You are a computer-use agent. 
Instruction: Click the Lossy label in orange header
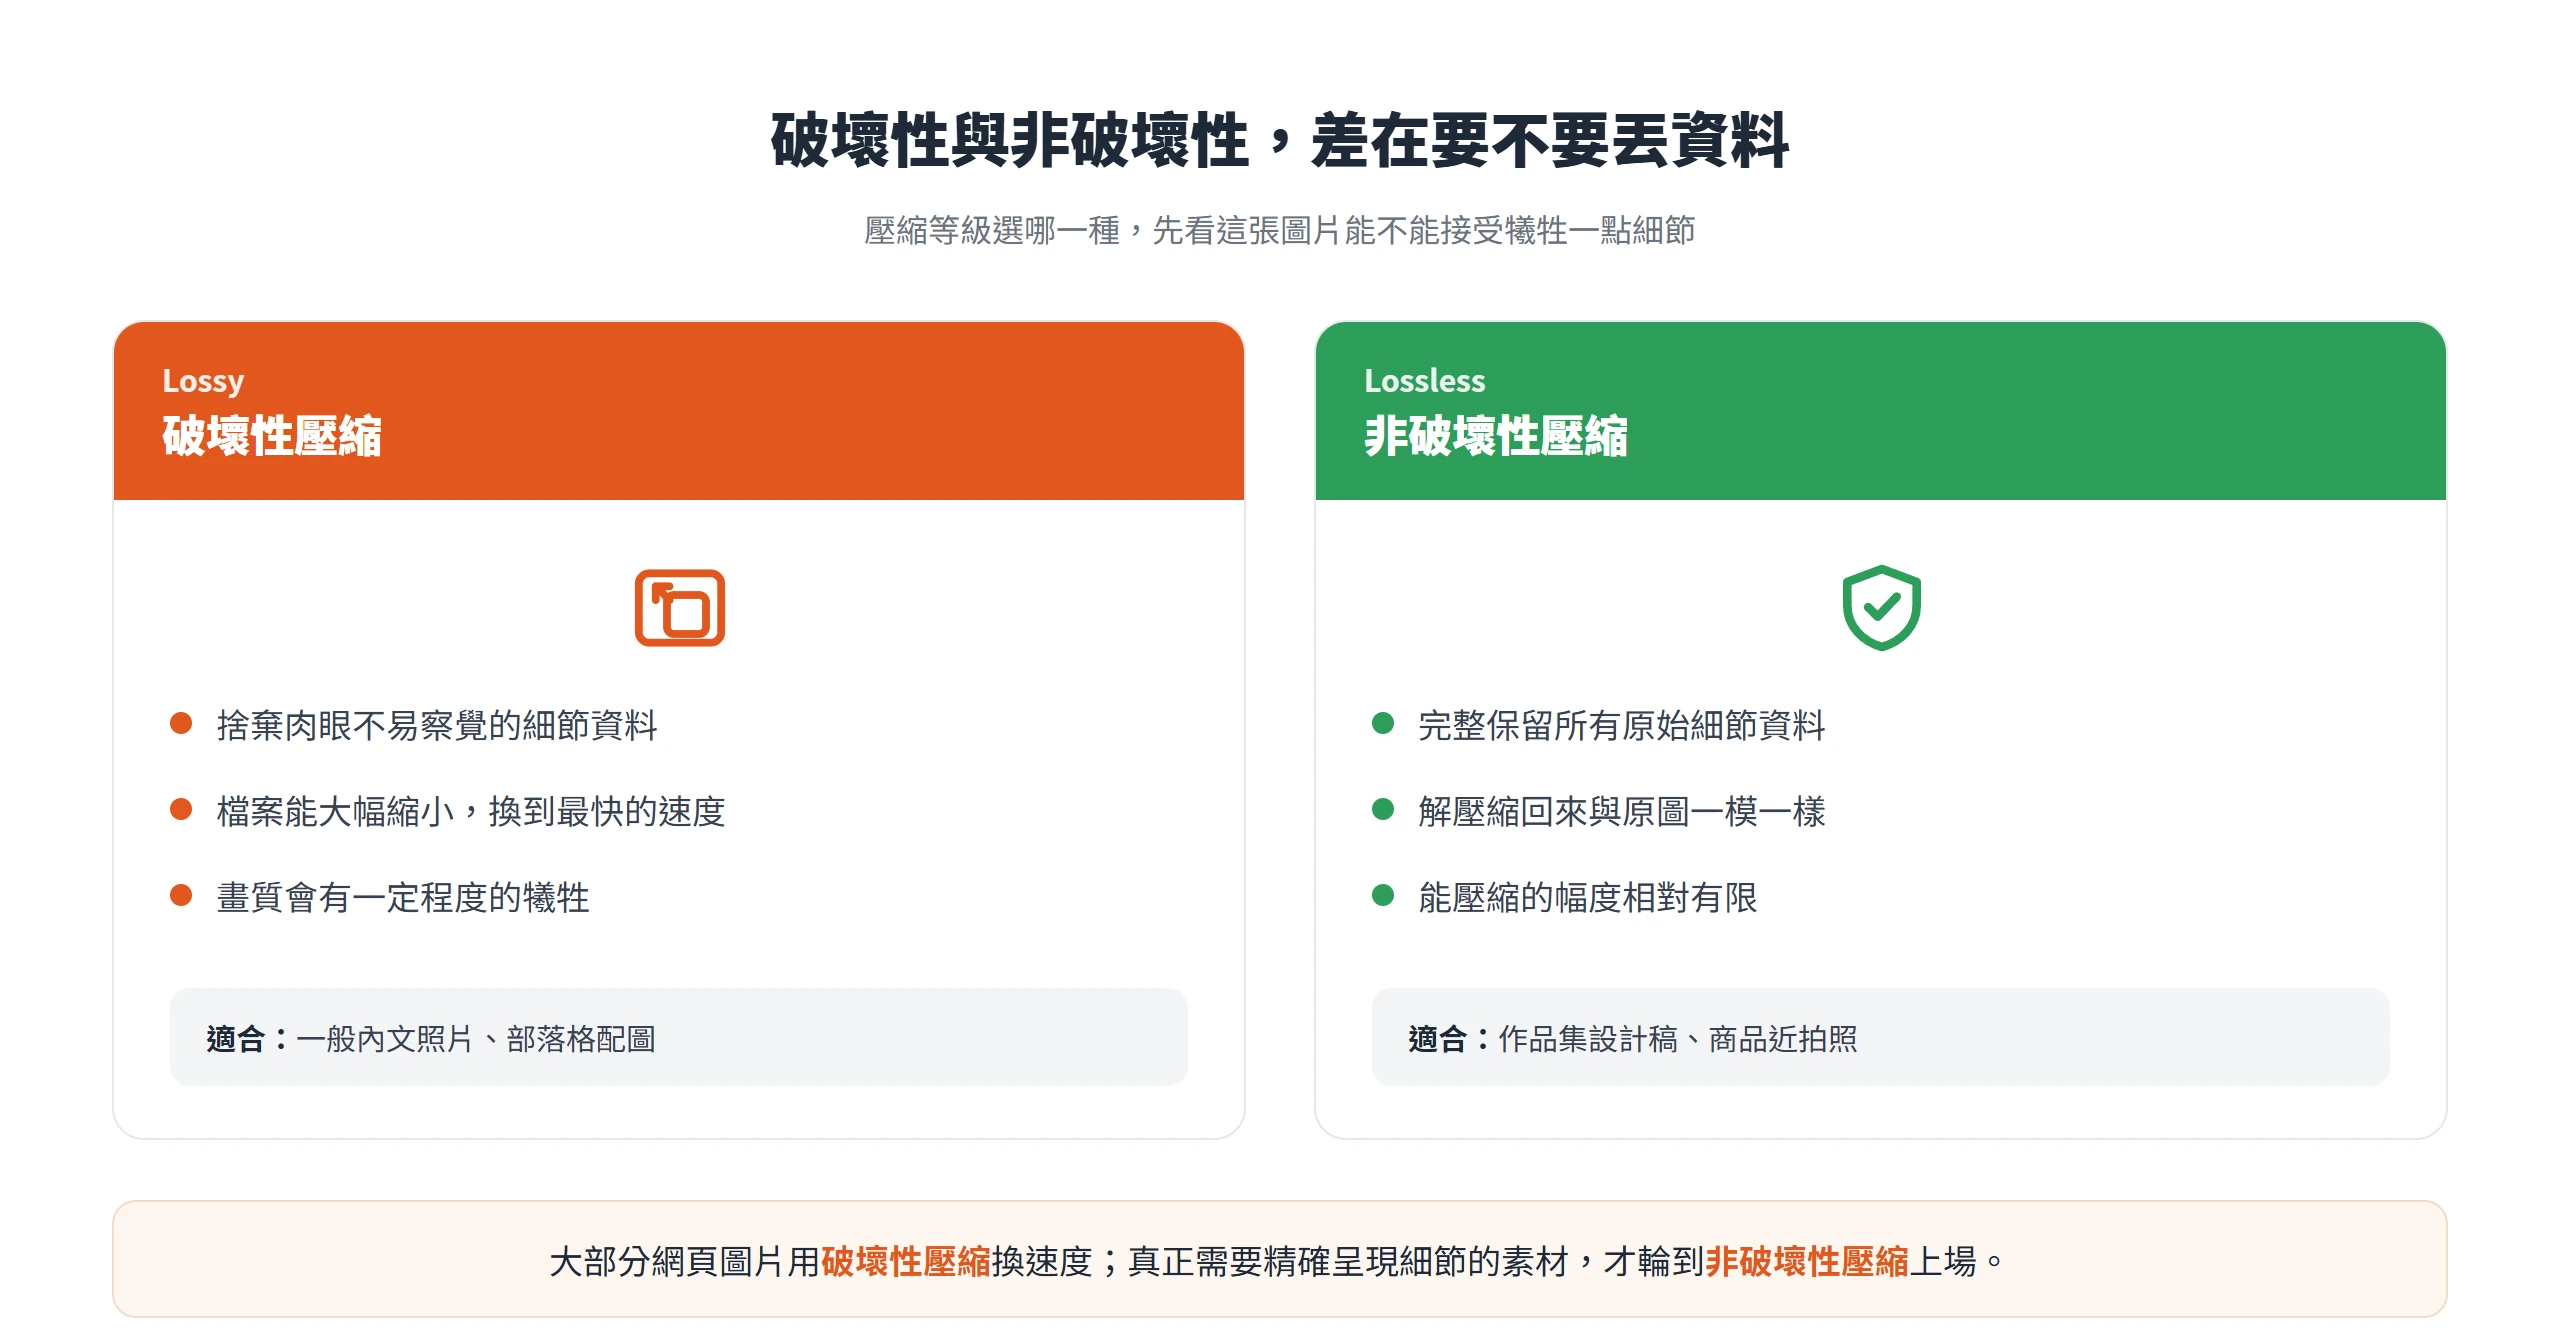203,381
